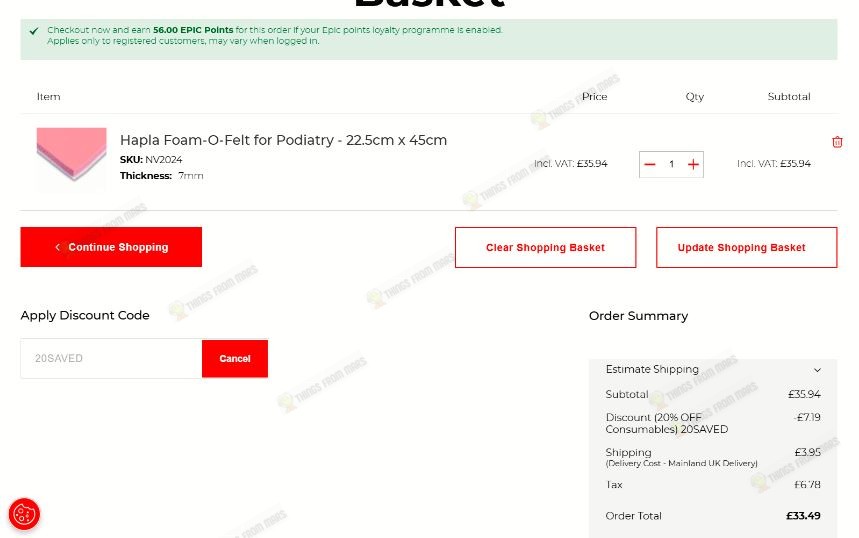Click the 'Delivery Cost - Mainland UK Delivery' note
Screen dimensions: 859x538
pos(682,463)
